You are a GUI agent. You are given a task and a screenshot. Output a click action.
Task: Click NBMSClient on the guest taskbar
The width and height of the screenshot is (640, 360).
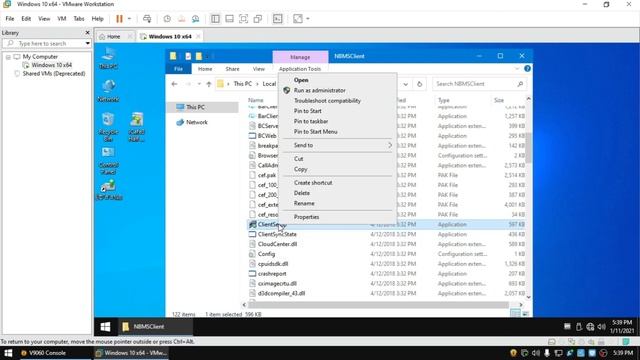coord(155,327)
